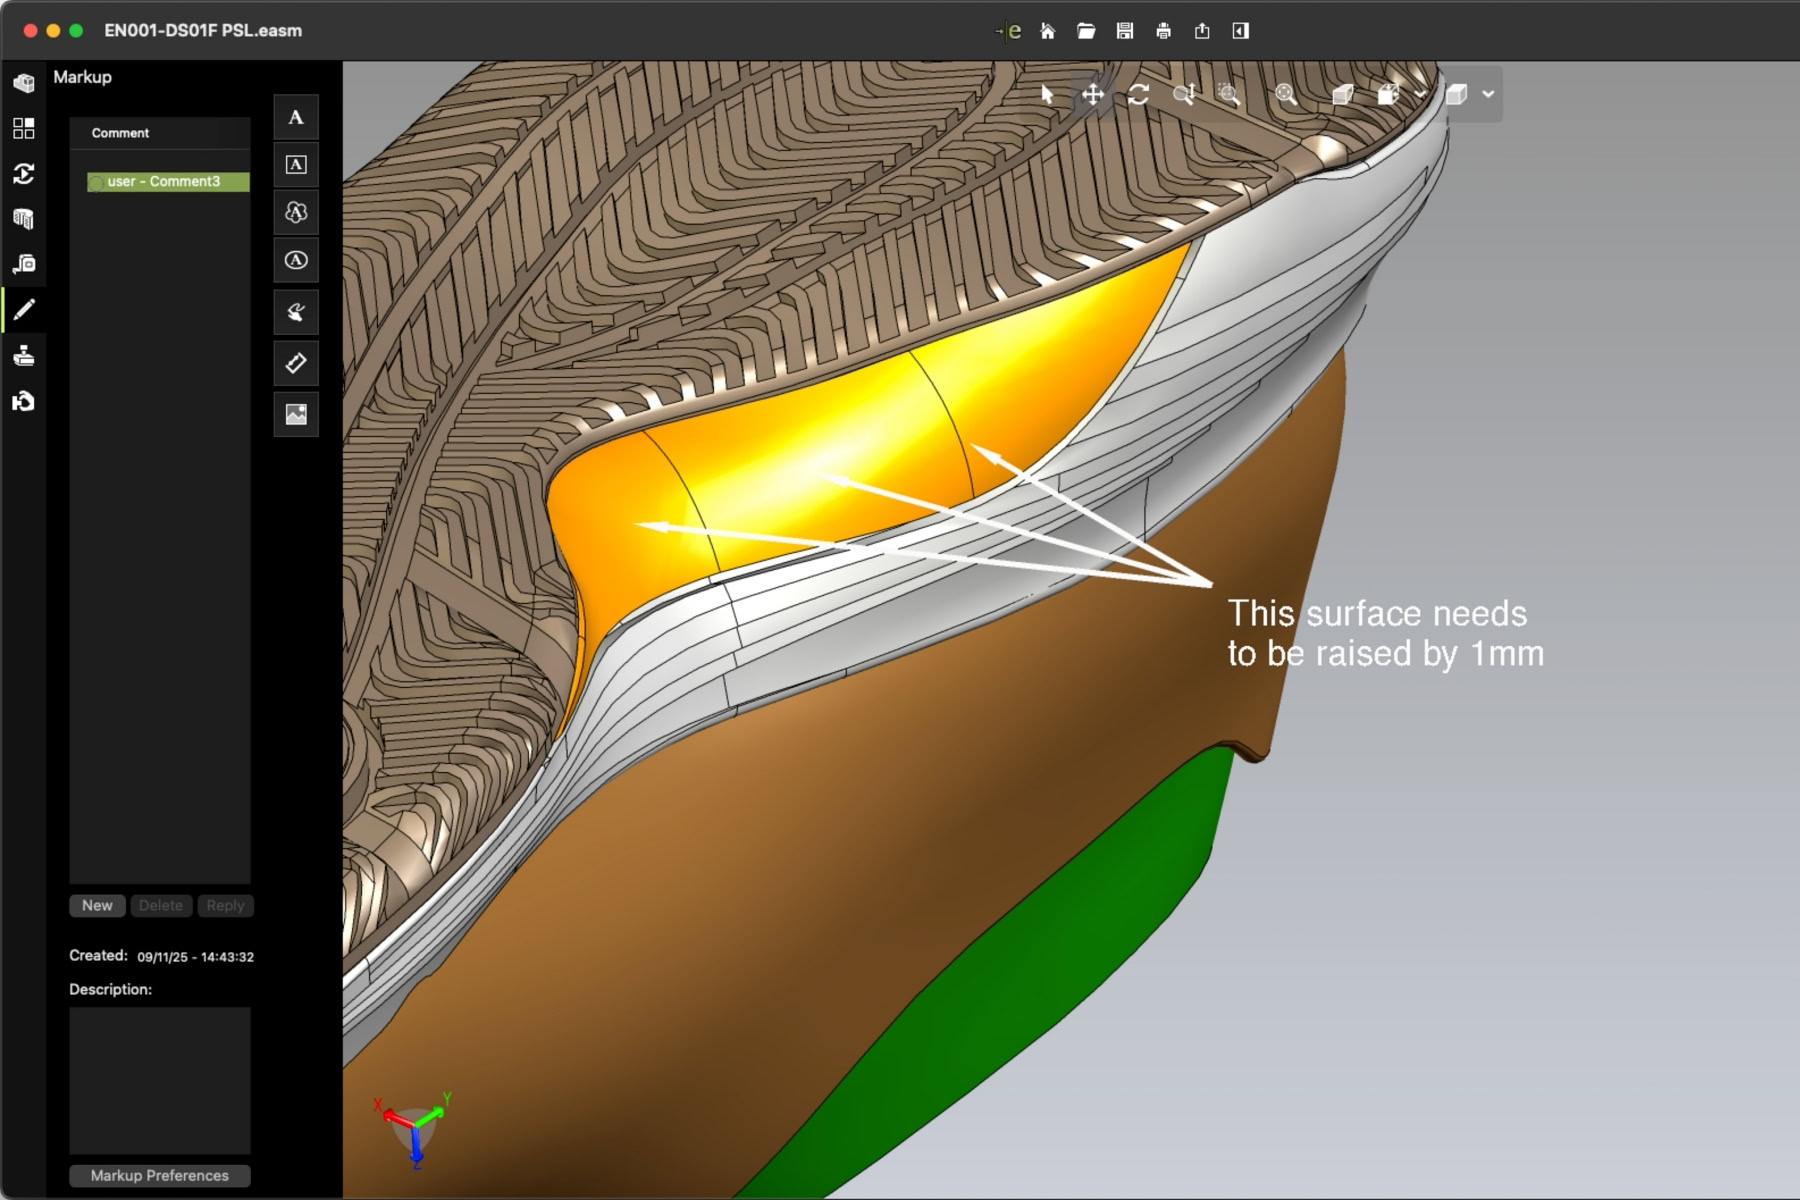1800x1200 pixels.
Task: Click inside the Description text box
Action: point(160,1080)
